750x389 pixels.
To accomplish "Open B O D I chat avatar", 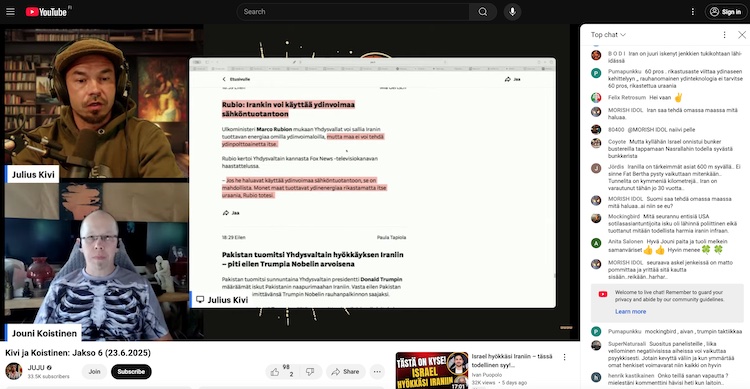I will (x=596, y=55).
